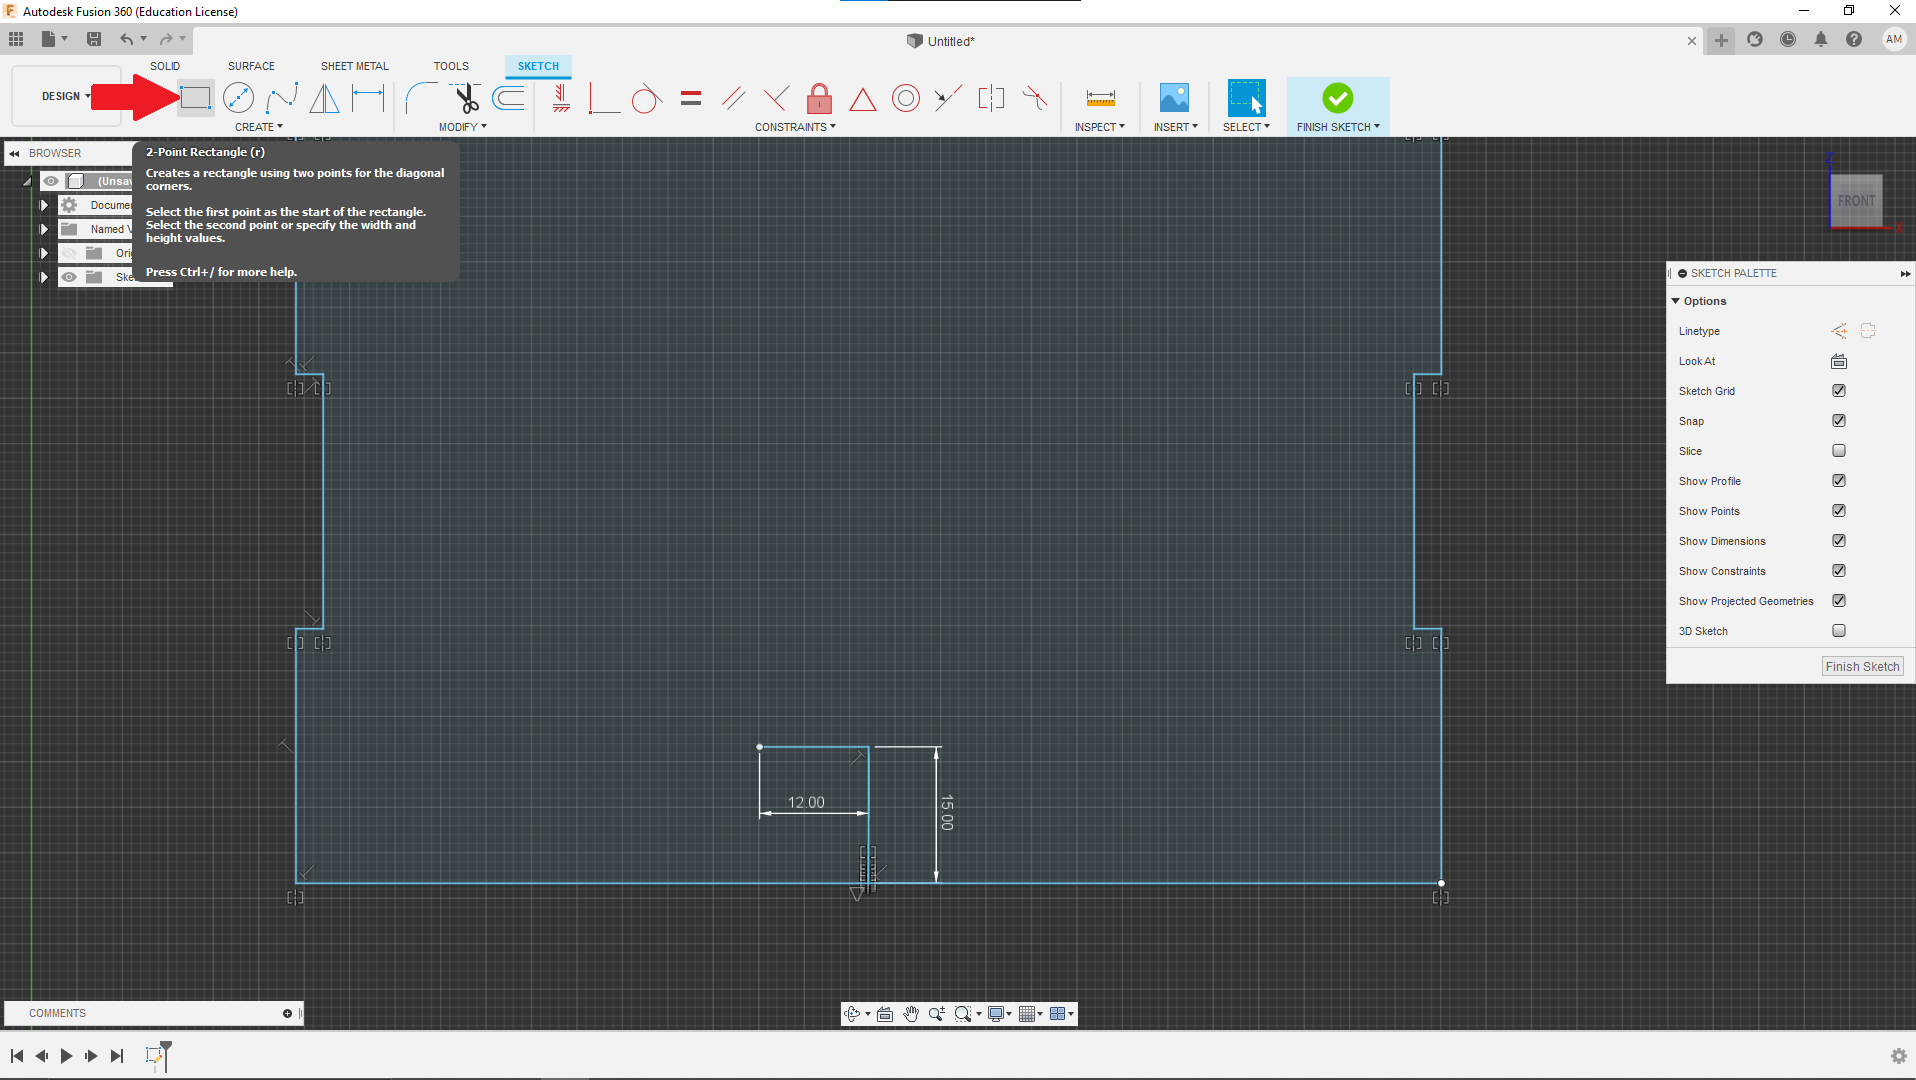The height and width of the screenshot is (1080, 1916).
Task: Switch to the SURFACE tab
Action: coord(251,66)
